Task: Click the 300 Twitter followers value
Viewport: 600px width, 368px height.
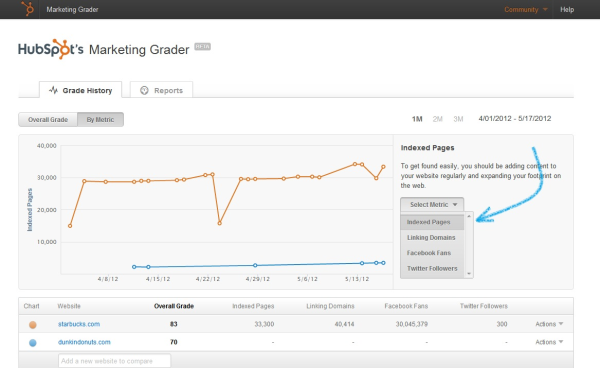Action: [502, 324]
